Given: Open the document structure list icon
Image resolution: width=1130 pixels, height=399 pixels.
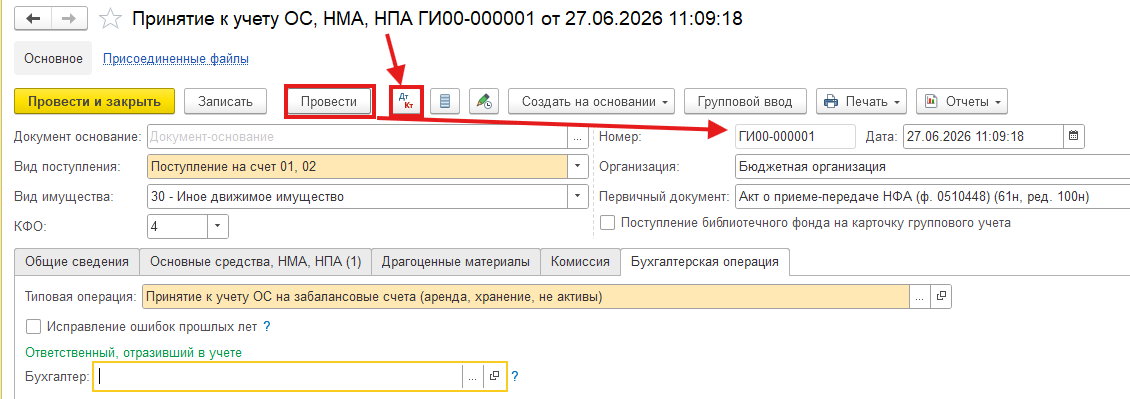Looking at the screenshot, I should (445, 102).
